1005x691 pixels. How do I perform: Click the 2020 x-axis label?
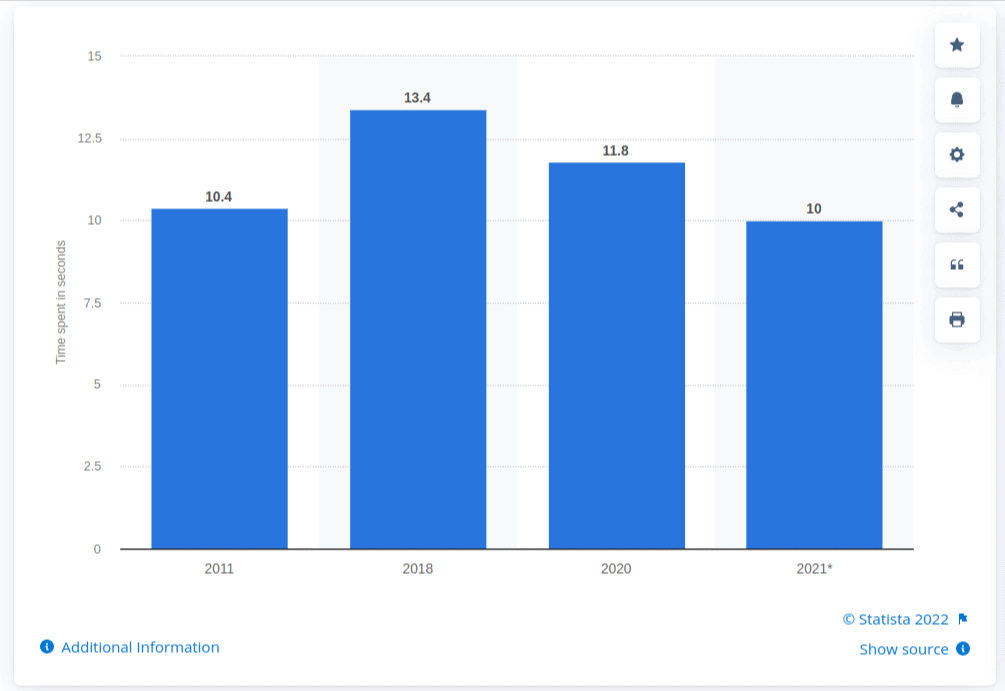point(616,569)
